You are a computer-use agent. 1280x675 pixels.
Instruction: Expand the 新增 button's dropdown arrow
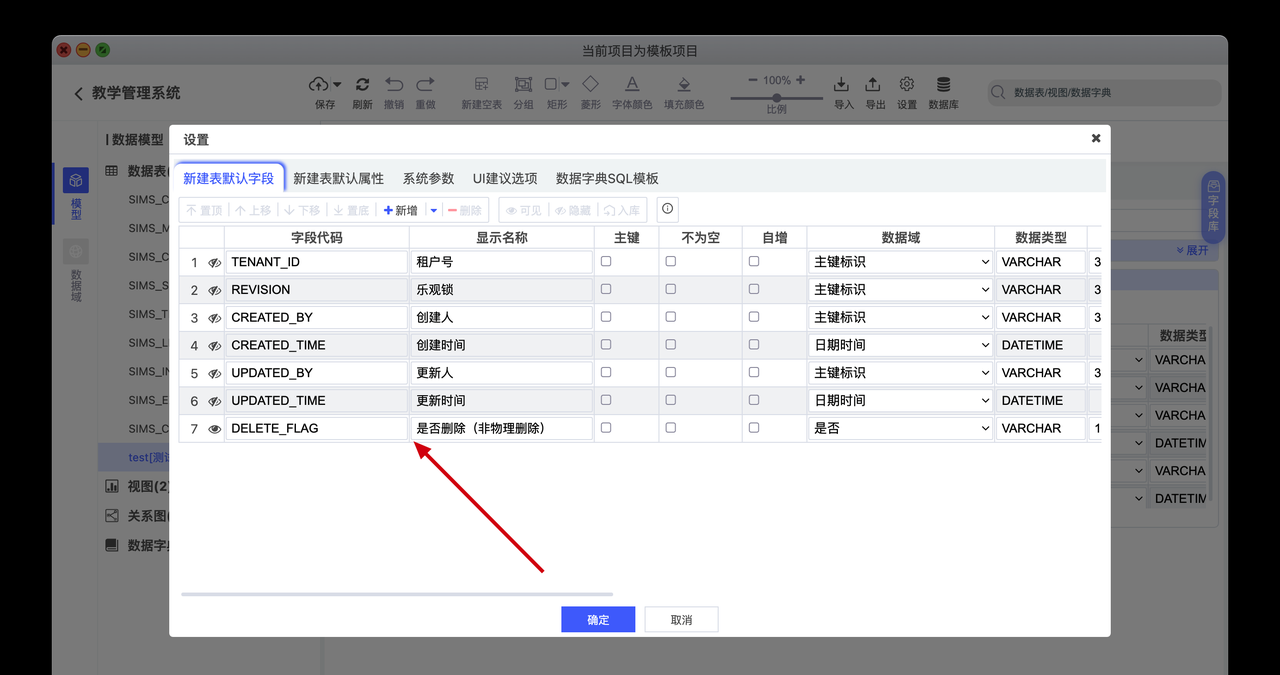pos(433,209)
